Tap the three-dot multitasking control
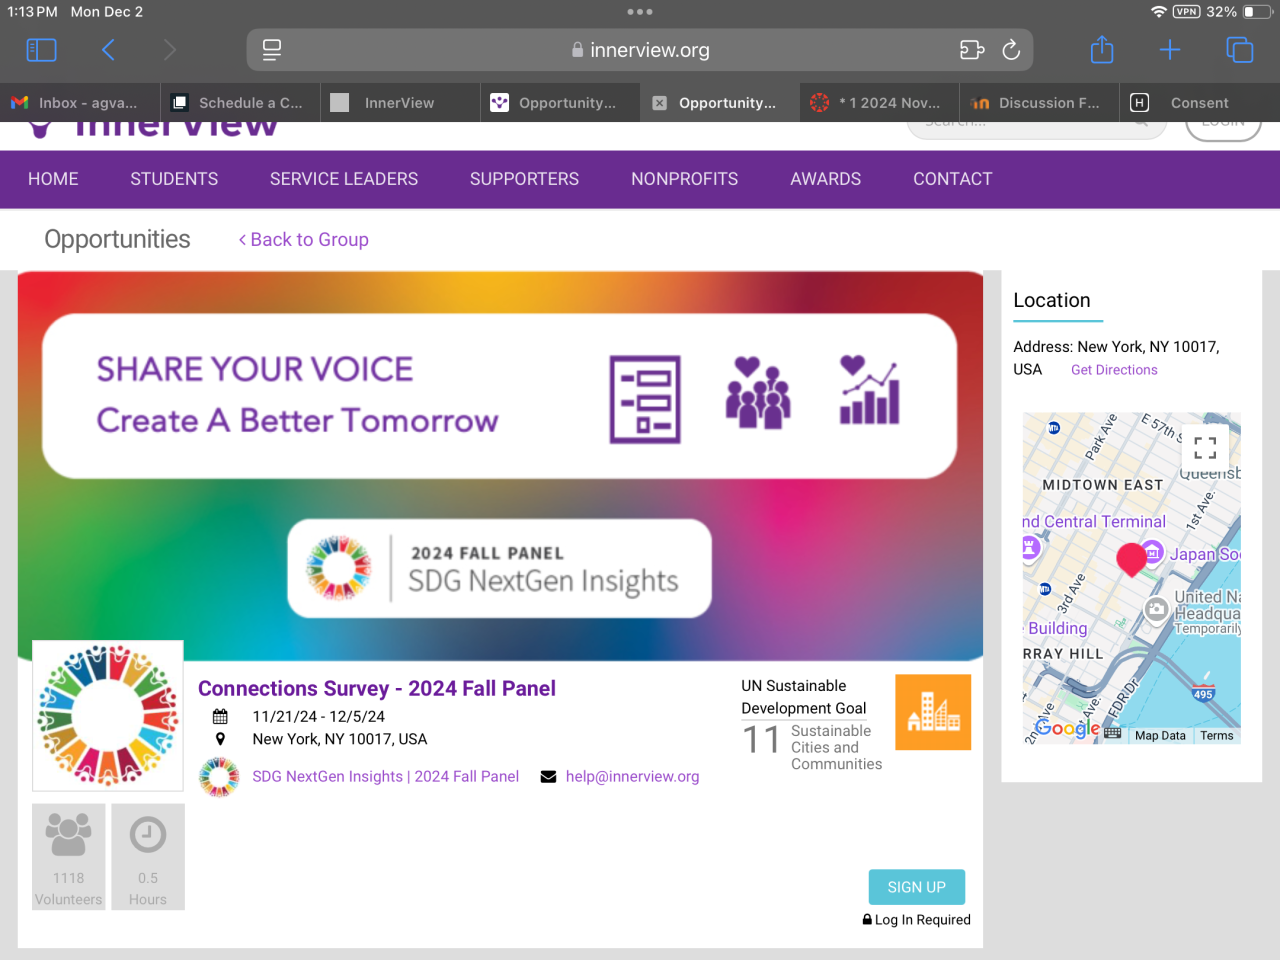 [640, 12]
